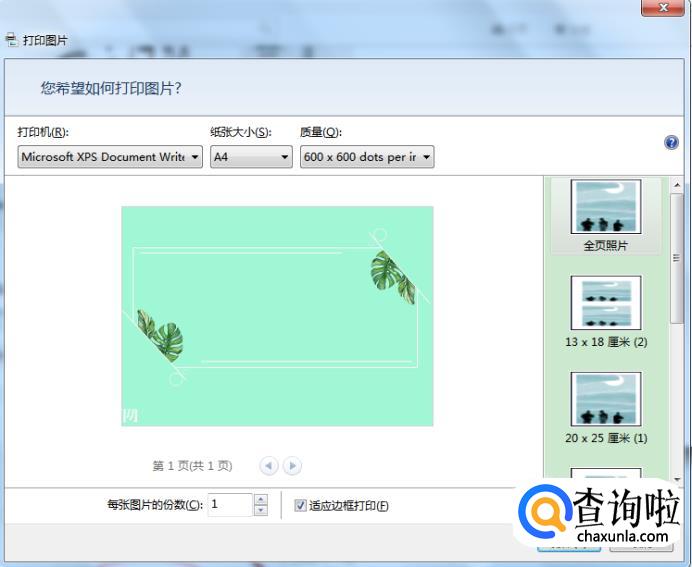
Task: Close the Print Pictures dialog
Action: click(x=663, y=8)
